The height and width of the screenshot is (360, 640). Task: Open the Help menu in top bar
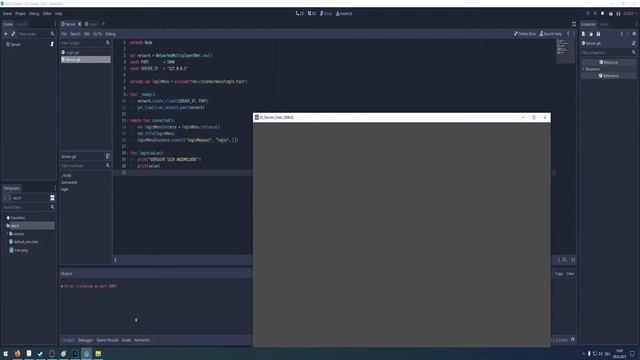coord(59,13)
